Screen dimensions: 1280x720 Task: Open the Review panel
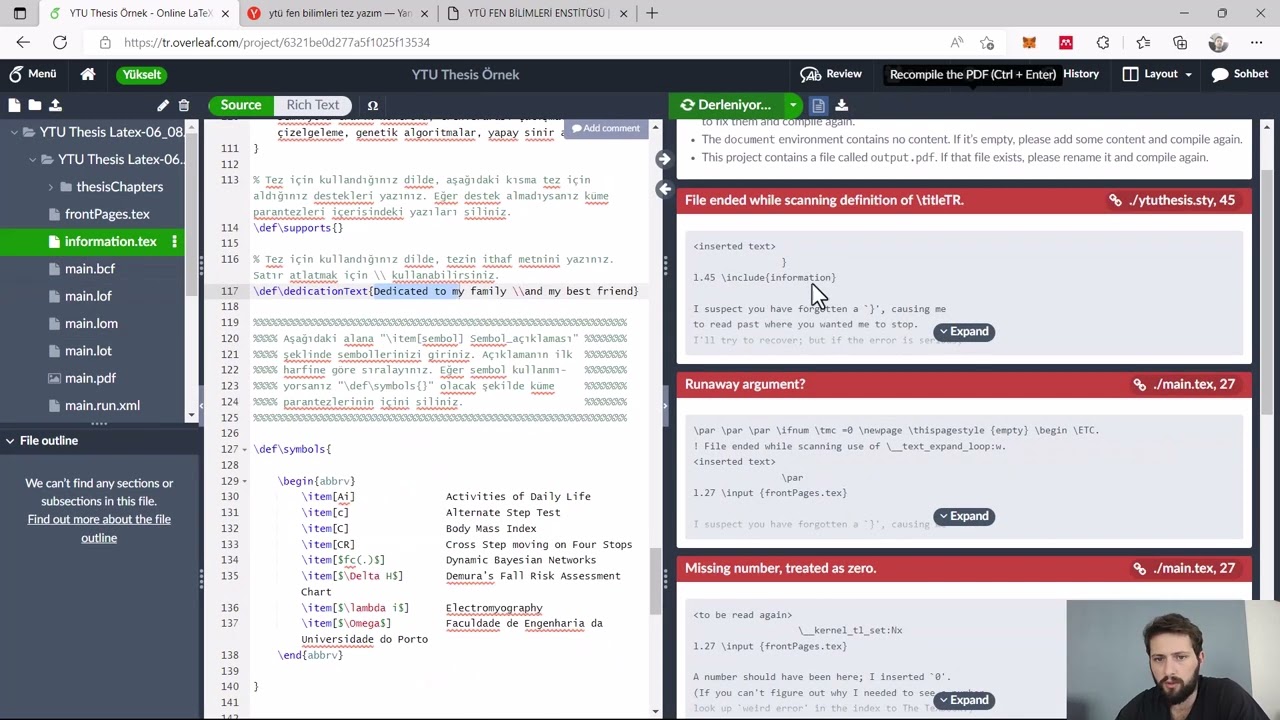point(831,74)
